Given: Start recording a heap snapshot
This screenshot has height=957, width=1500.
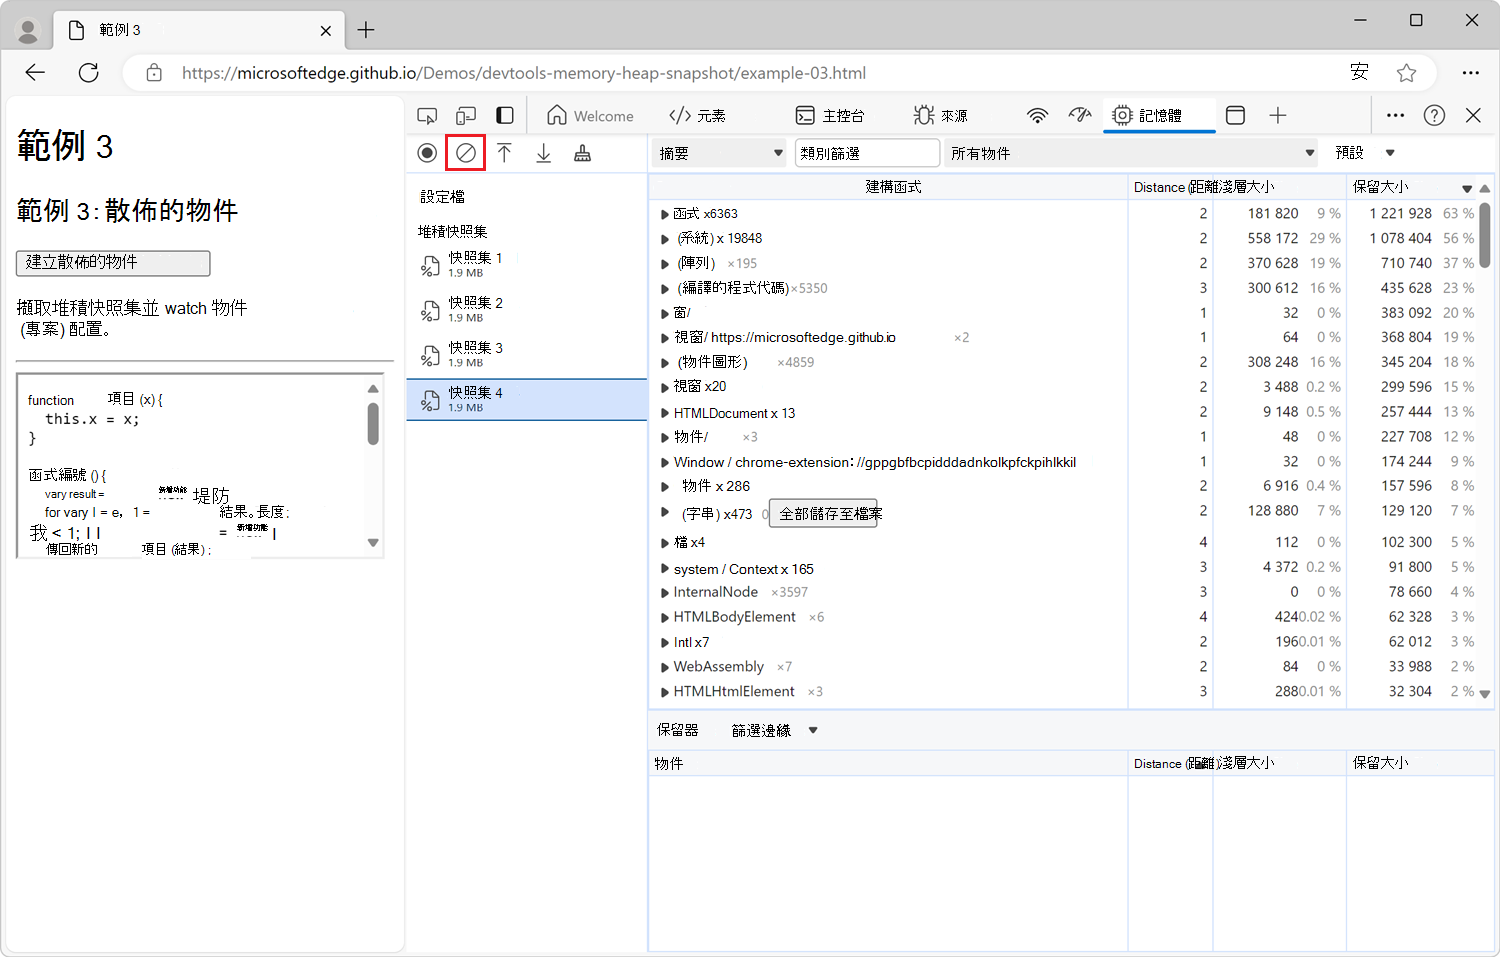Looking at the screenshot, I should (427, 153).
